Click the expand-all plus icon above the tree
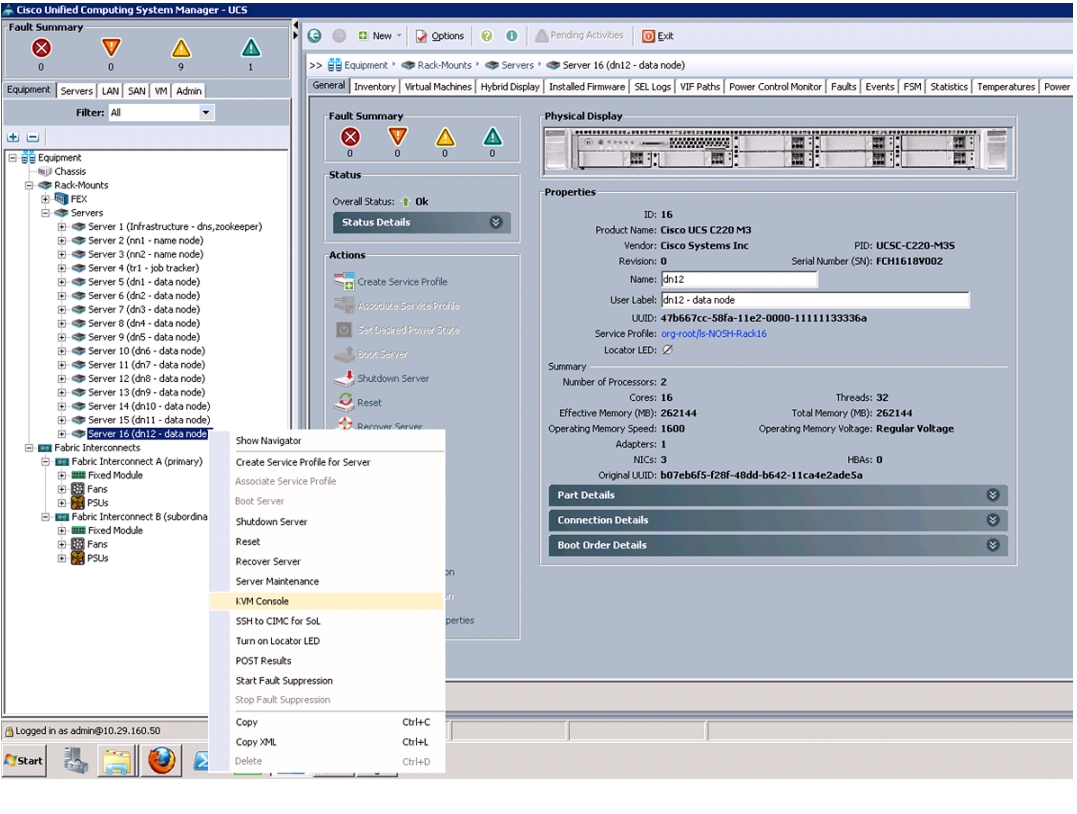The height and width of the screenshot is (814, 1077). (x=13, y=137)
